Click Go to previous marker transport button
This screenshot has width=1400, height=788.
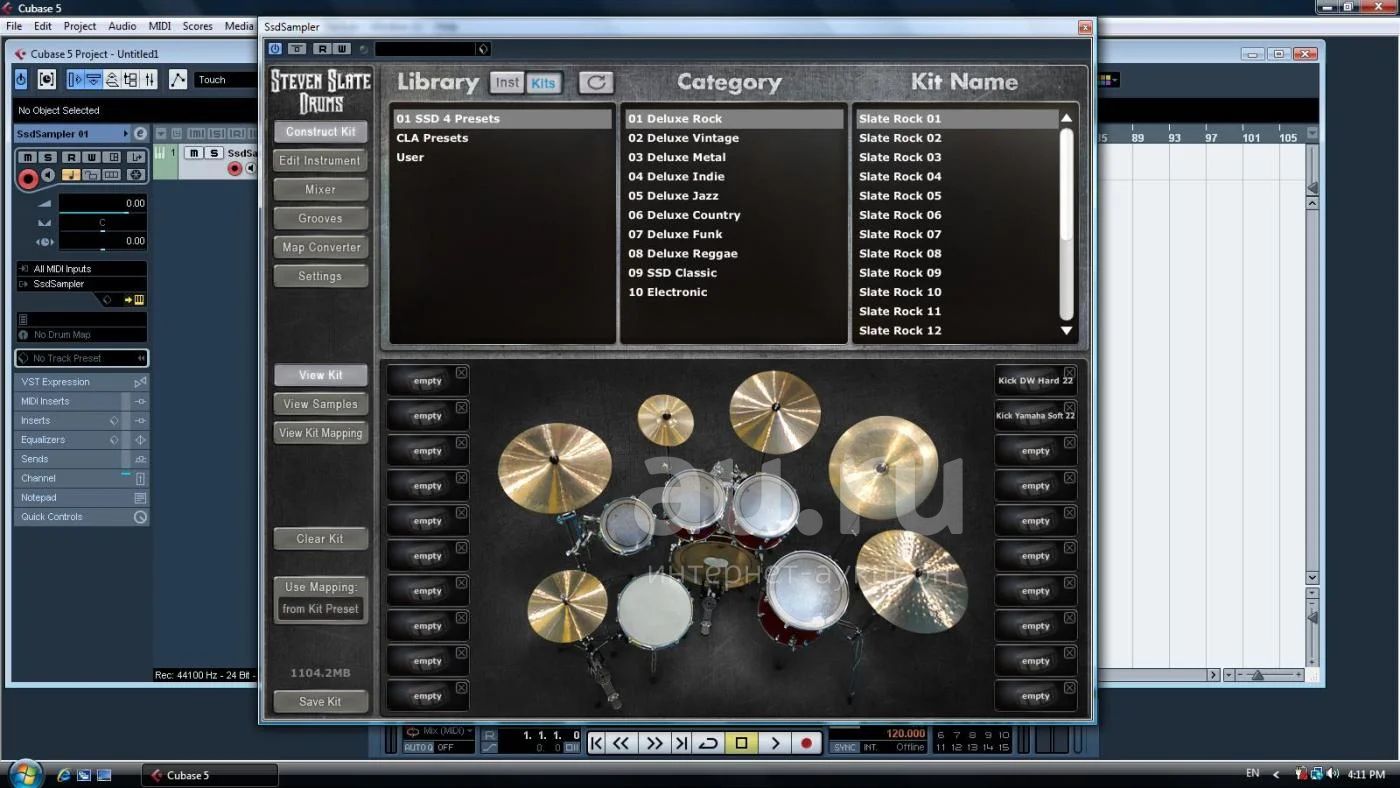click(x=597, y=743)
